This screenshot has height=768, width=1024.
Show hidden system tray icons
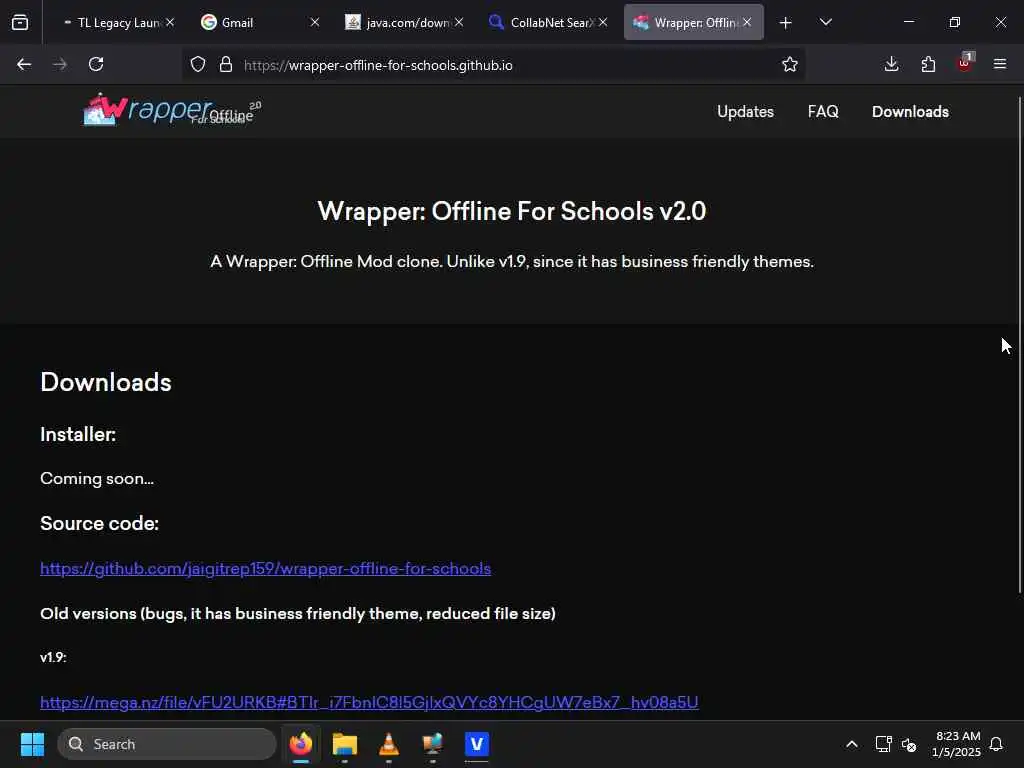click(852, 744)
